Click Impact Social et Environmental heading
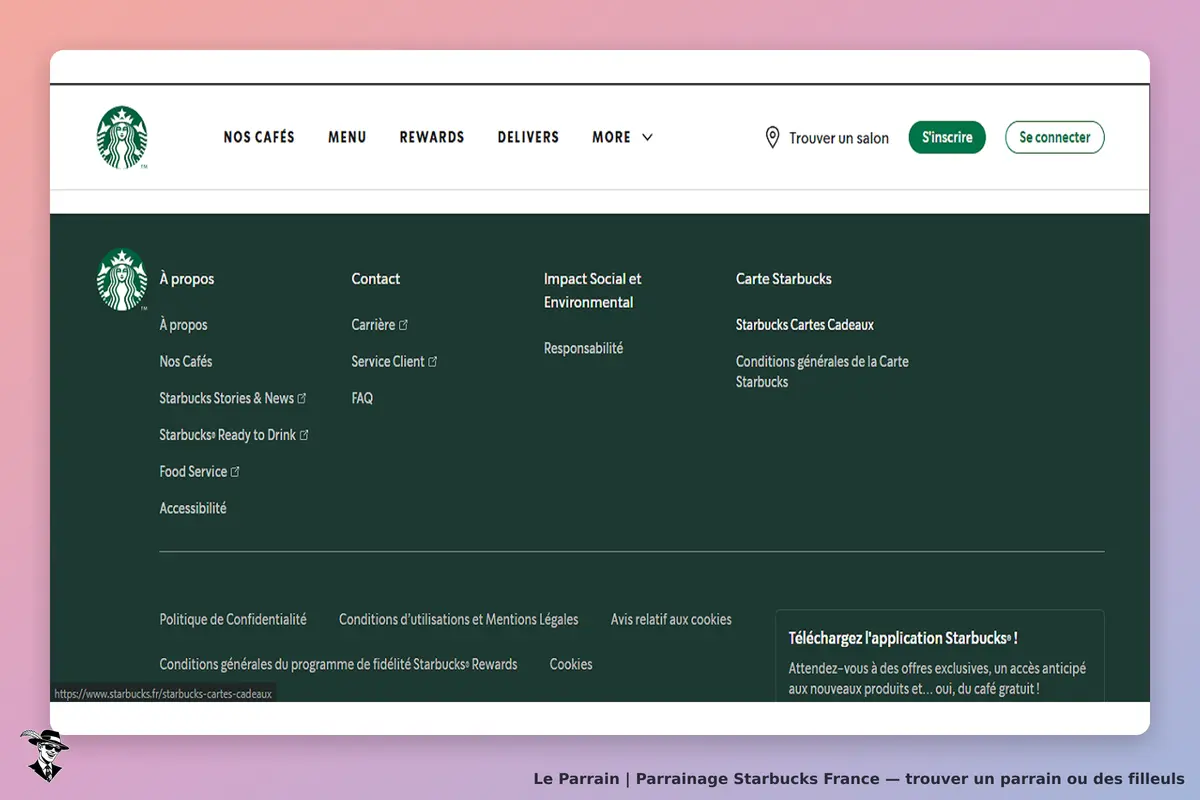The height and width of the screenshot is (800, 1200). pyautogui.click(x=593, y=290)
